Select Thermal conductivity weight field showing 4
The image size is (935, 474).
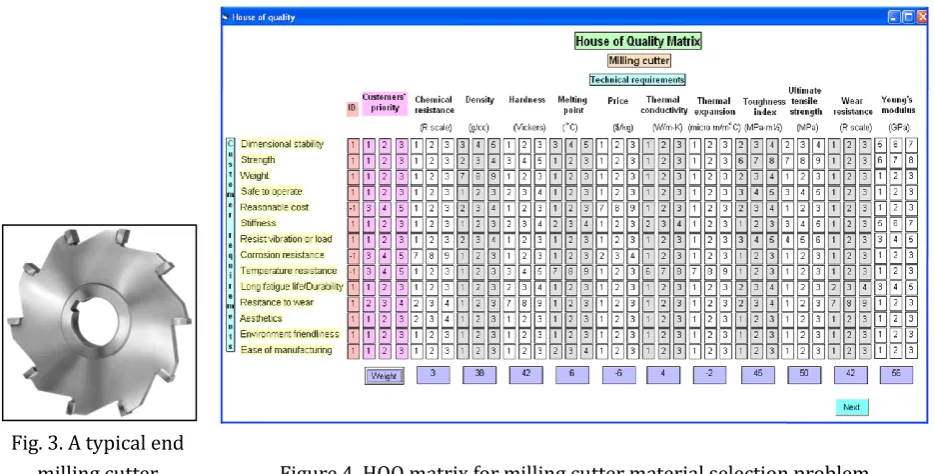[663, 374]
